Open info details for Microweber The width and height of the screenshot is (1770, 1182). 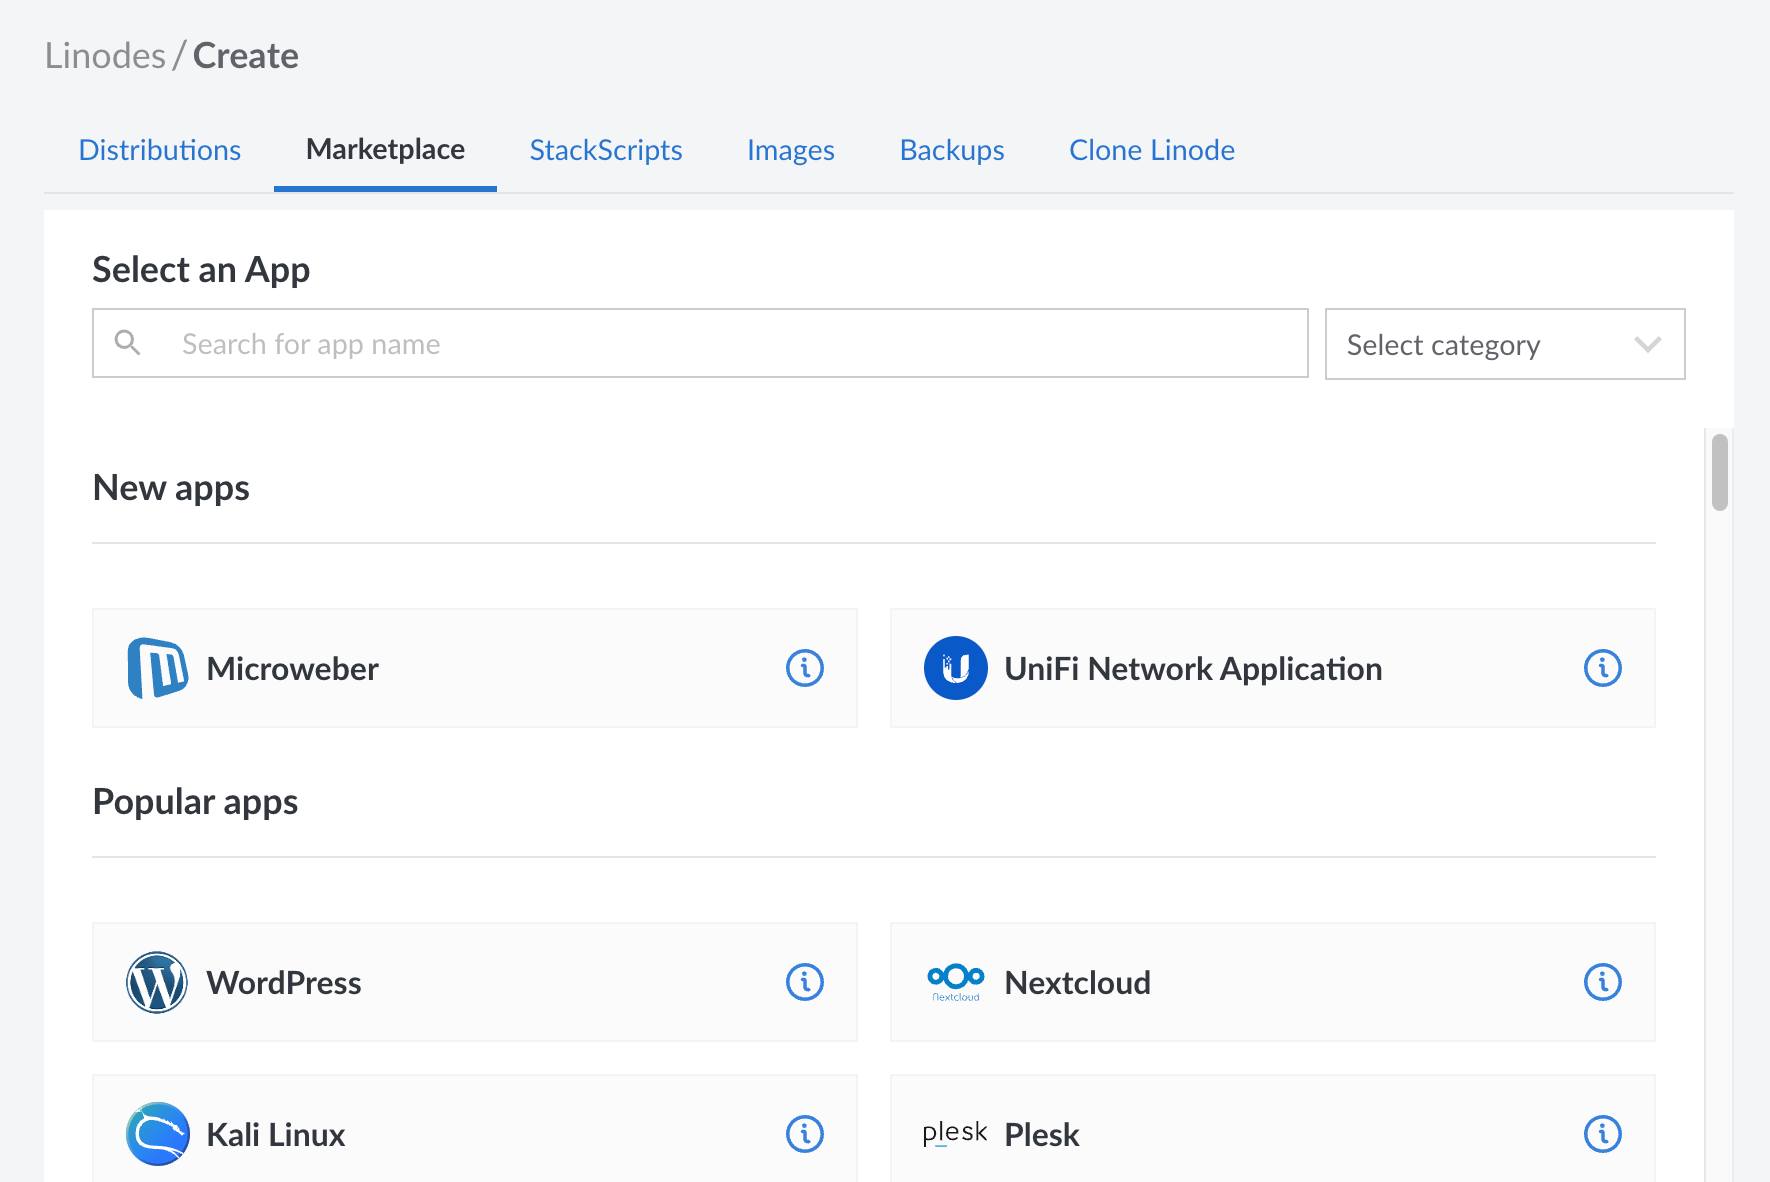[805, 668]
